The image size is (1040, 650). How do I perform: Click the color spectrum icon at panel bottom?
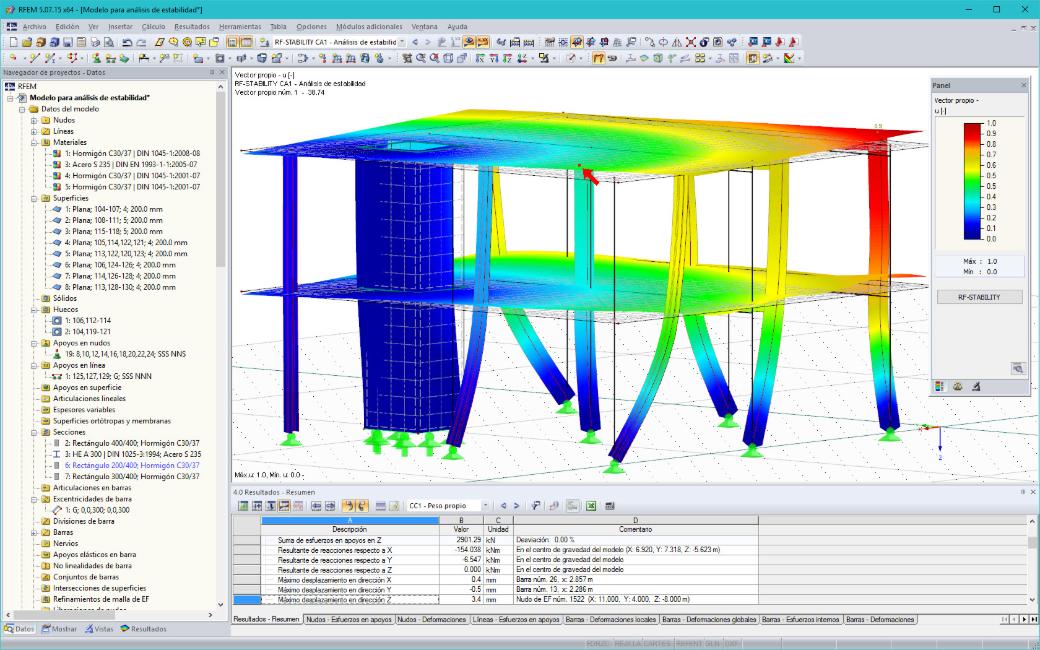(x=939, y=386)
